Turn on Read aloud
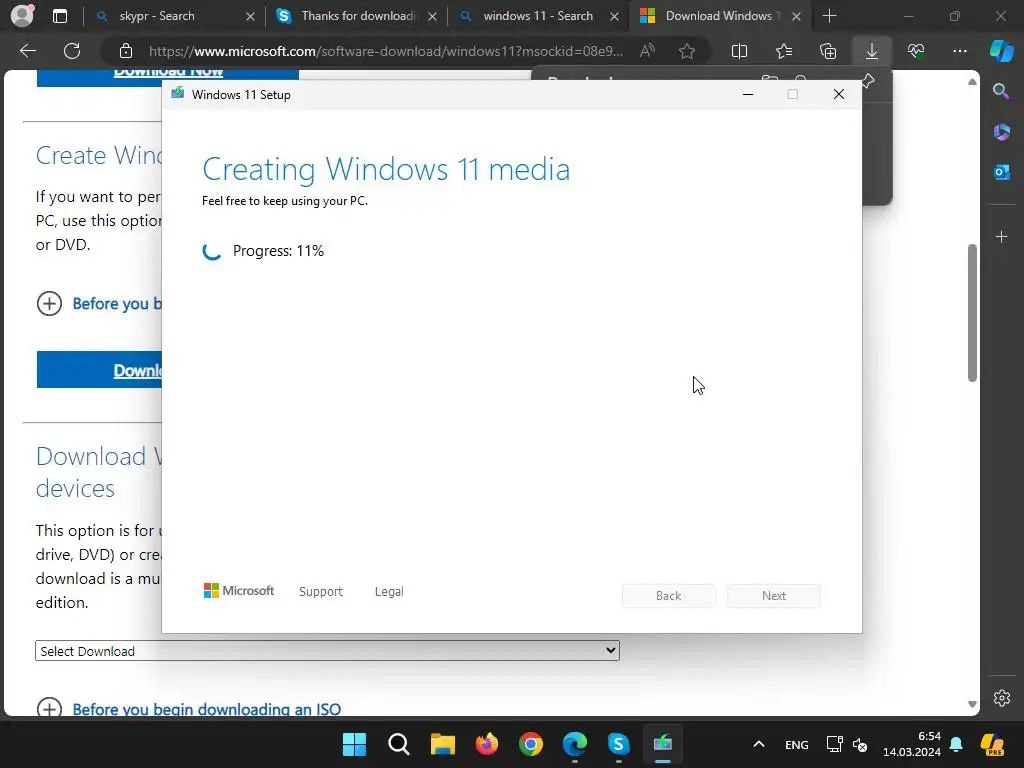This screenshot has height=768, width=1024. point(647,51)
